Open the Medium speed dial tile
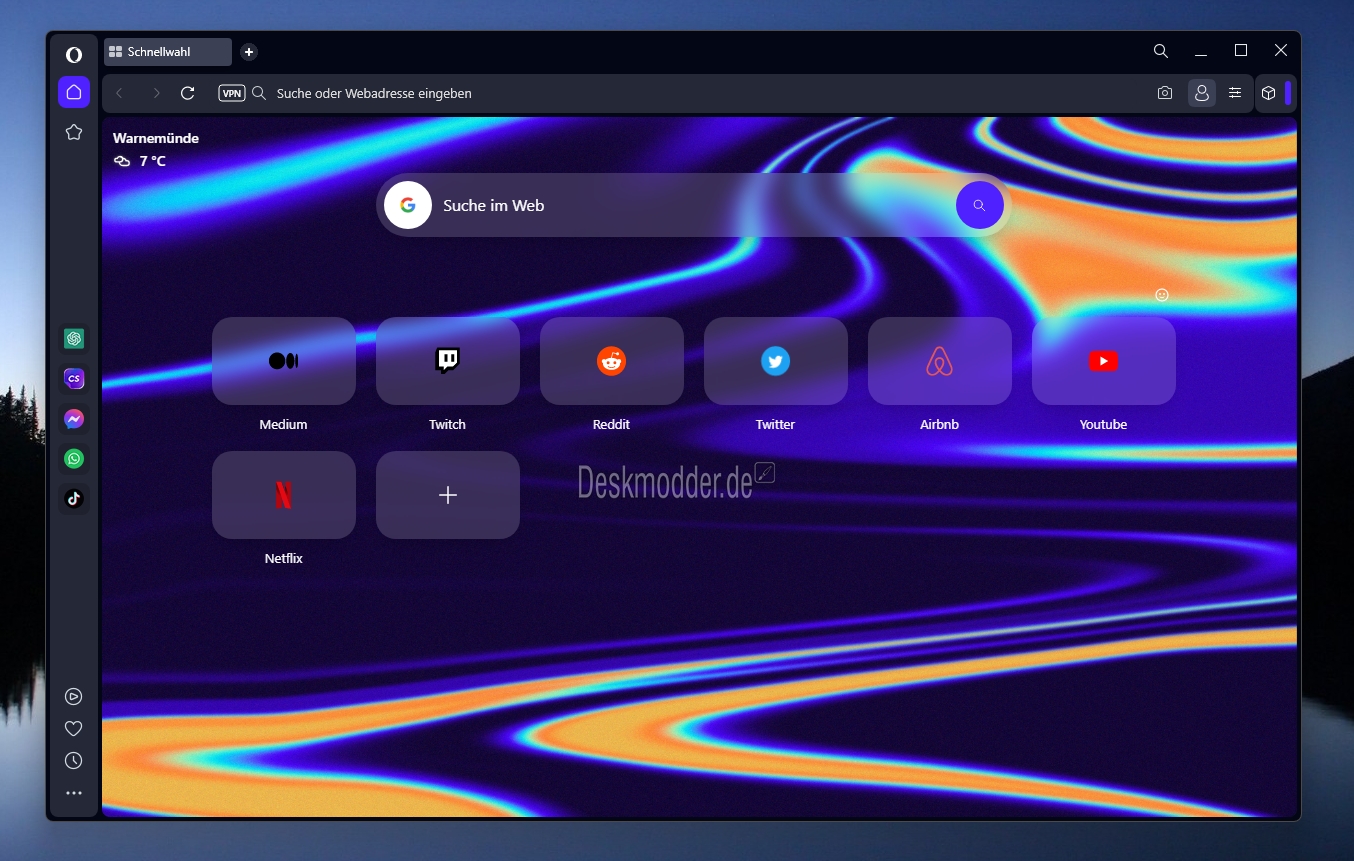This screenshot has width=1354, height=861. click(x=284, y=361)
